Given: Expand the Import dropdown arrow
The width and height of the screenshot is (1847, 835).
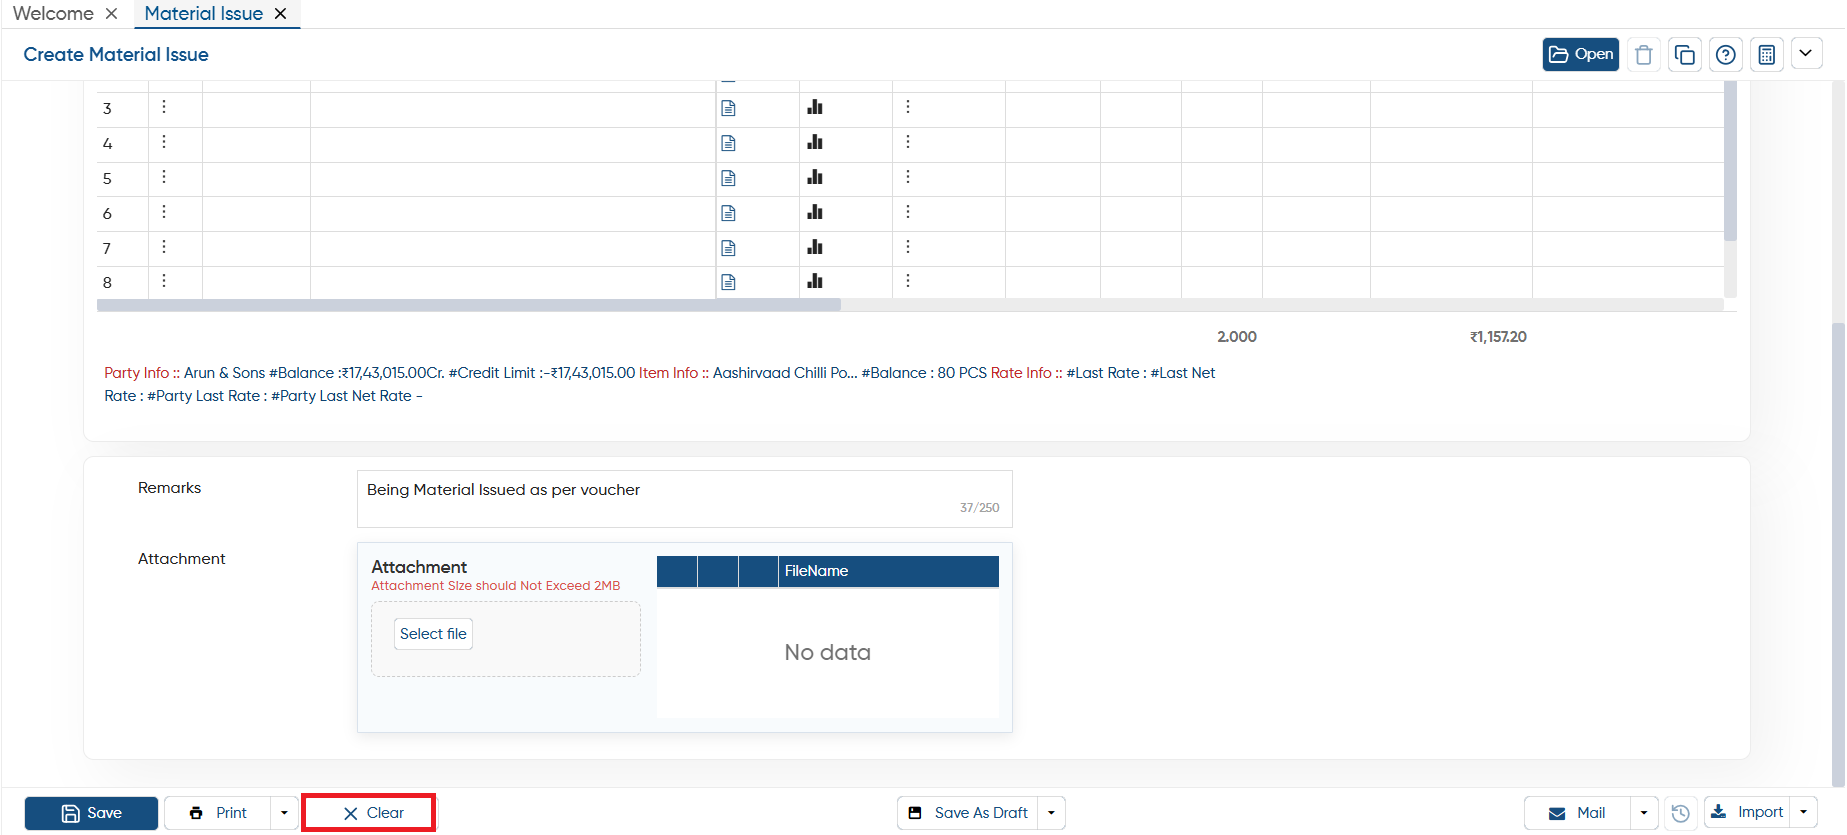Looking at the screenshot, I should [1803, 813].
